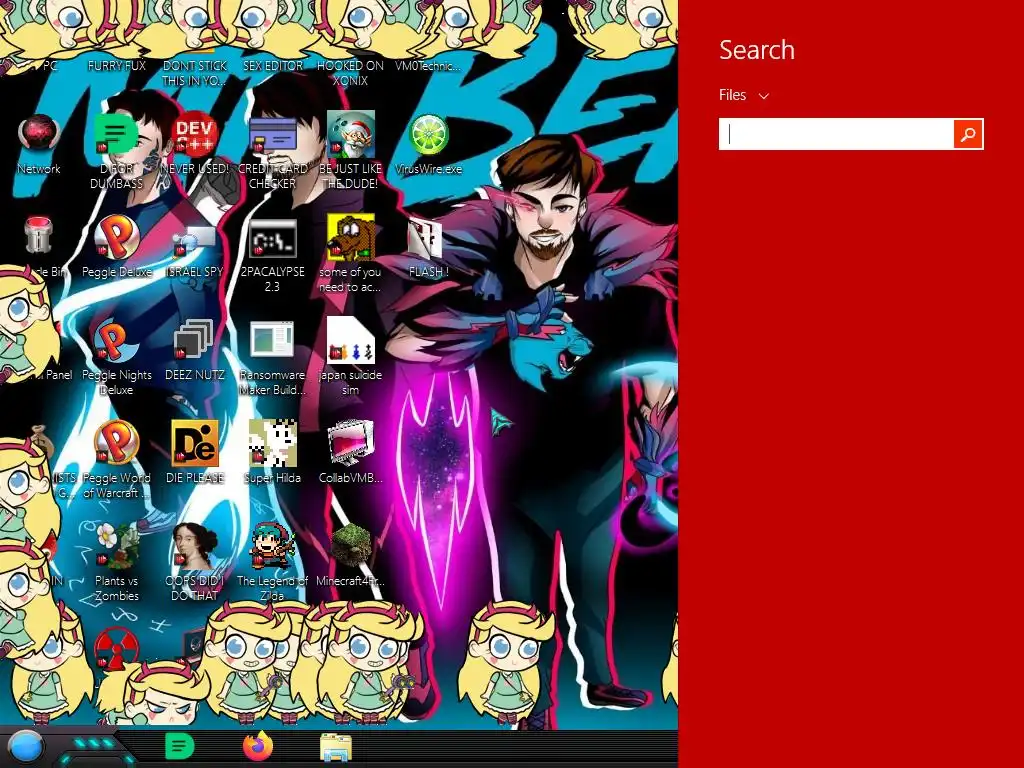Open Plants vs Zombies shortcut
The image size is (1024, 768).
point(116,546)
